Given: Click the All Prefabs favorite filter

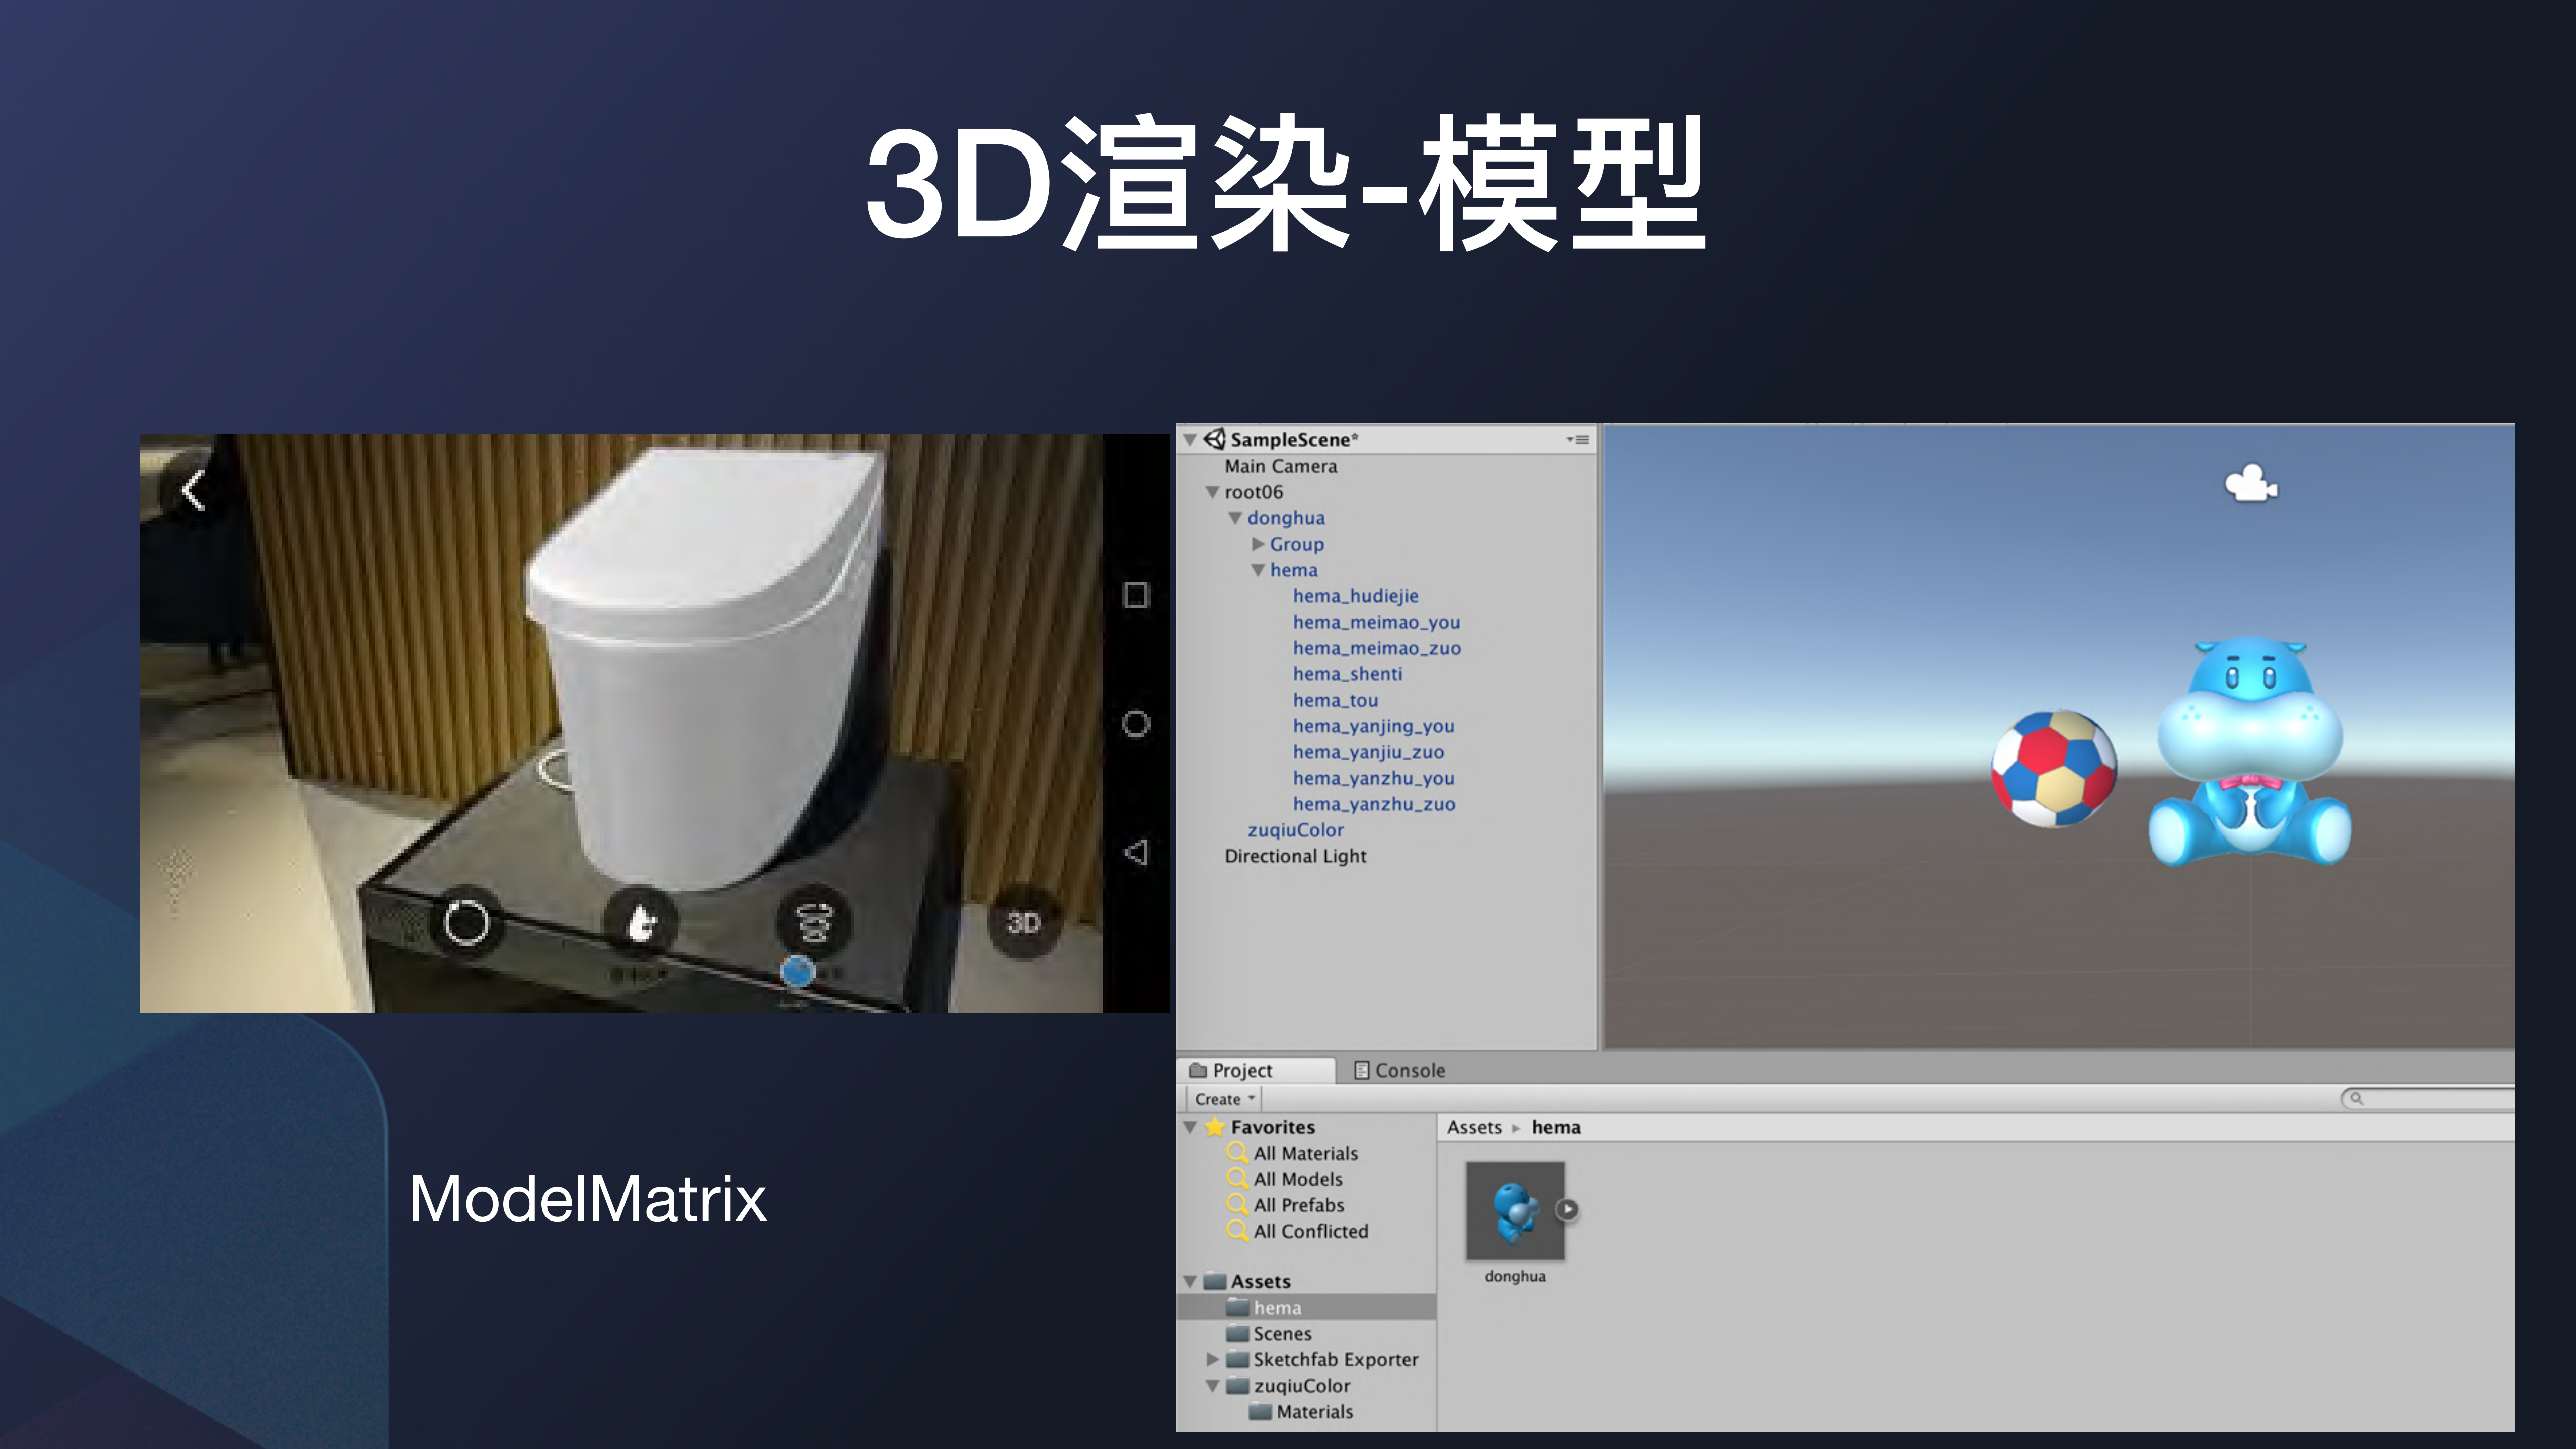Looking at the screenshot, I should pyautogui.click(x=1298, y=1205).
